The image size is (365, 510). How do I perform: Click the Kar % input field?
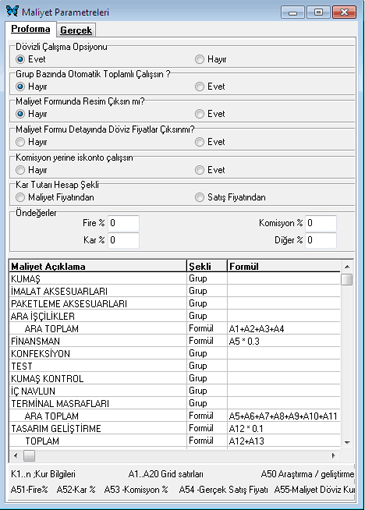(x=123, y=240)
